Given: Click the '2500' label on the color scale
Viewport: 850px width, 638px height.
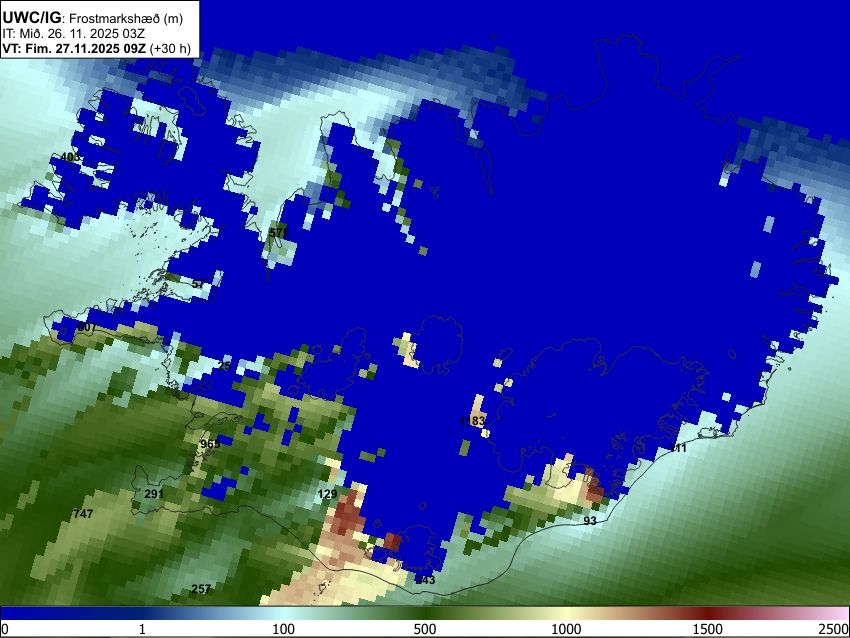Looking at the screenshot, I should (x=834, y=629).
